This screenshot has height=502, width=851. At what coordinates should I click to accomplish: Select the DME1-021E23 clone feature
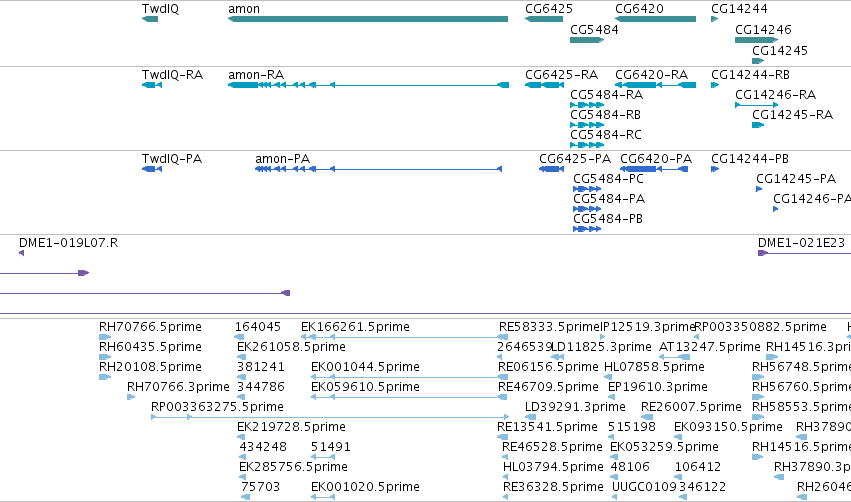pyautogui.click(x=804, y=253)
